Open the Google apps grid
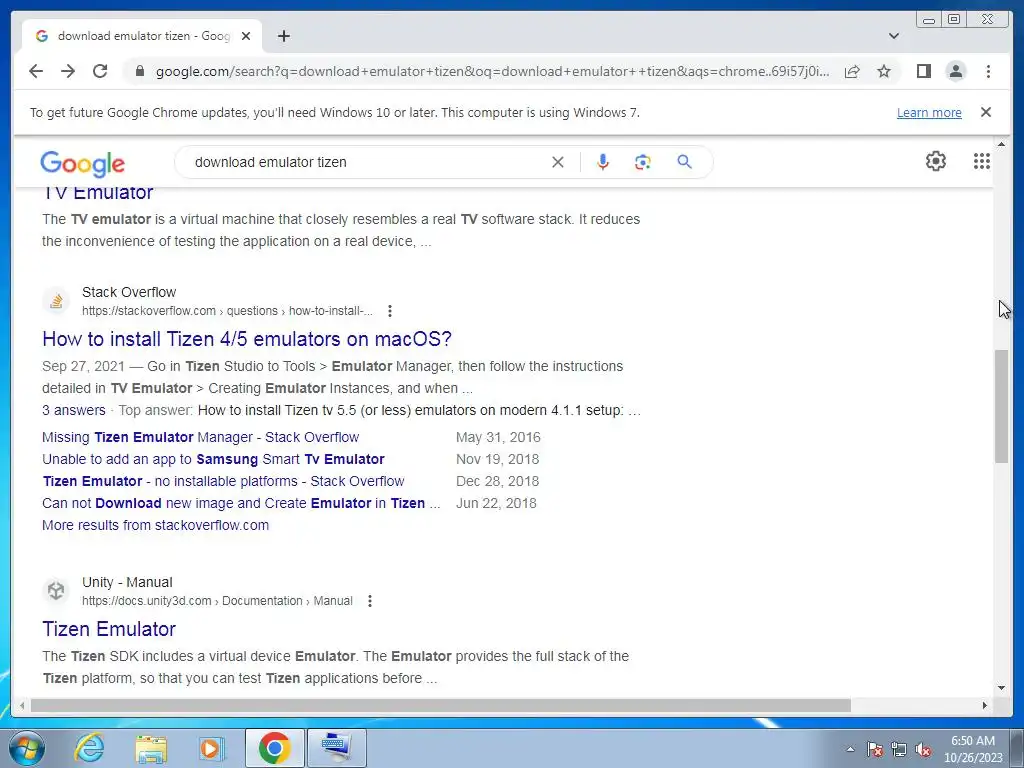 click(982, 161)
